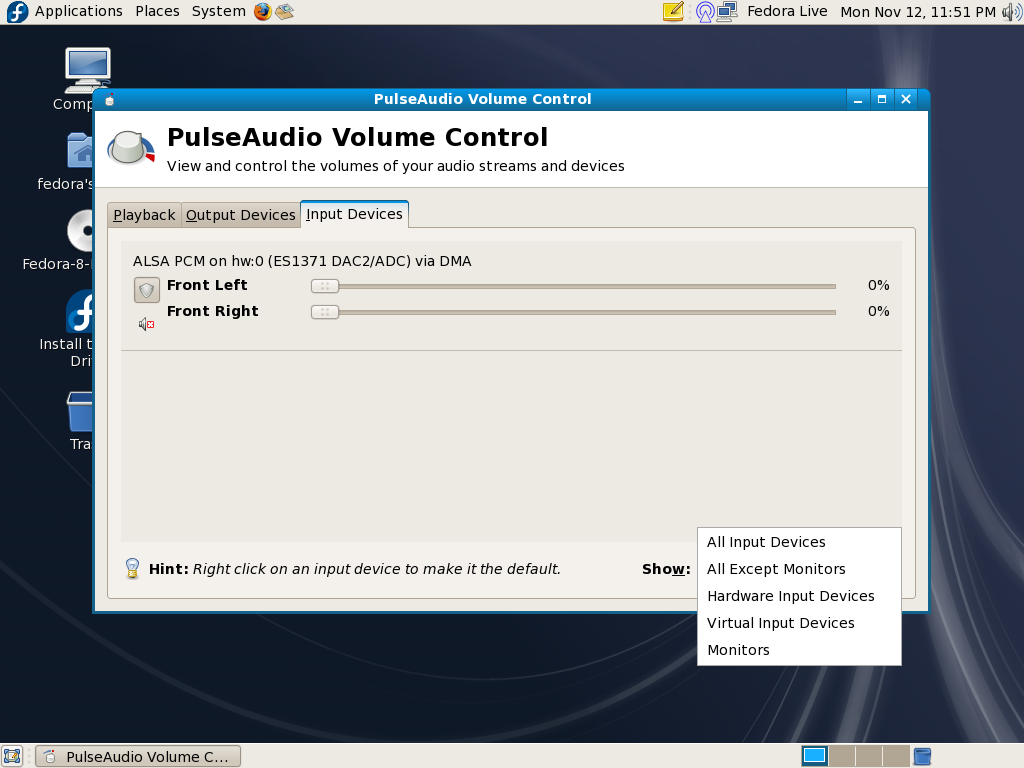The image size is (1024, 768).
Task: Launch Firefox from the top panel
Action: (x=263, y=12)
